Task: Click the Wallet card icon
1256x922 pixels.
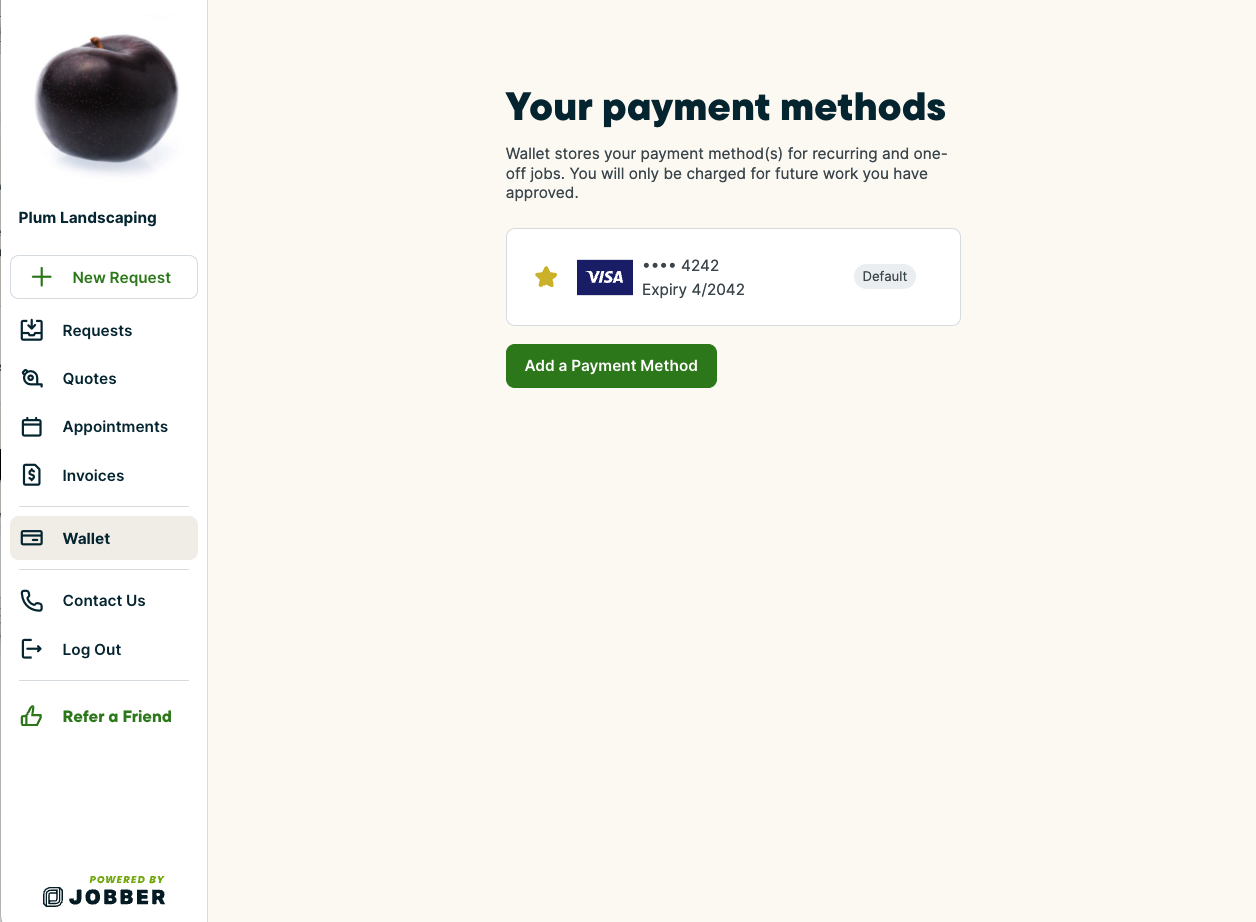Action: tap(32, 538)
